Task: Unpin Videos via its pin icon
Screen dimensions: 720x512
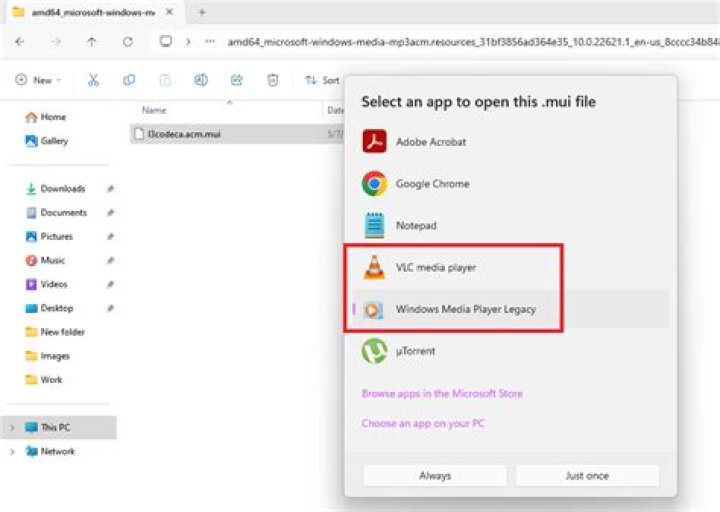Action: [110, 284]
